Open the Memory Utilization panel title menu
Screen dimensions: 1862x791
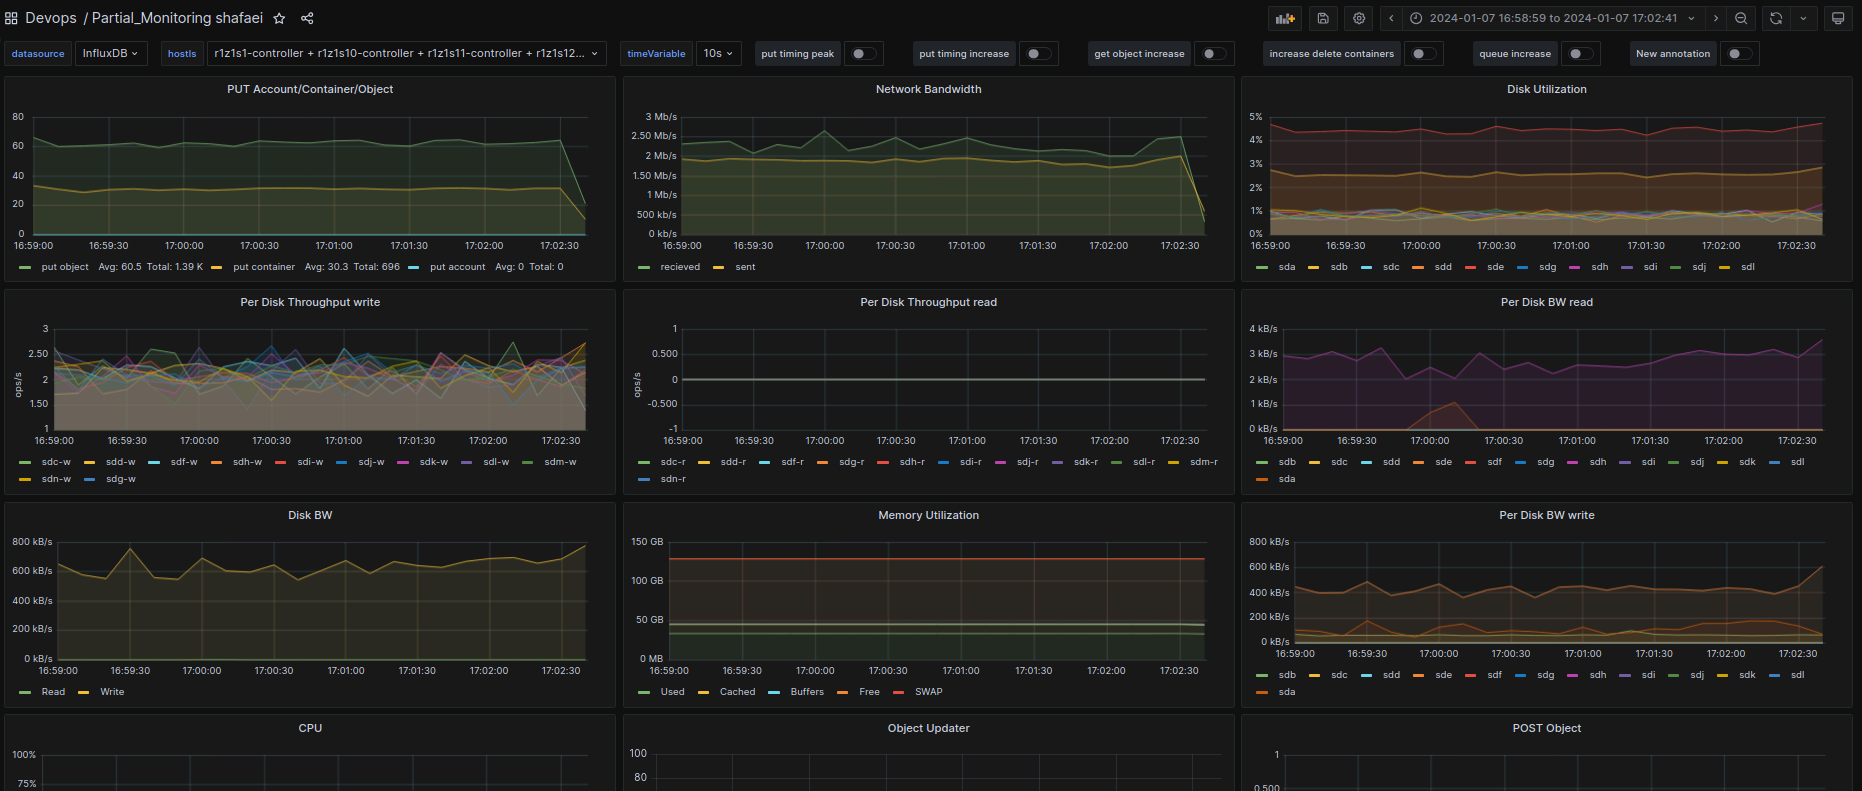pyautogui.click(x=928, y=515)
